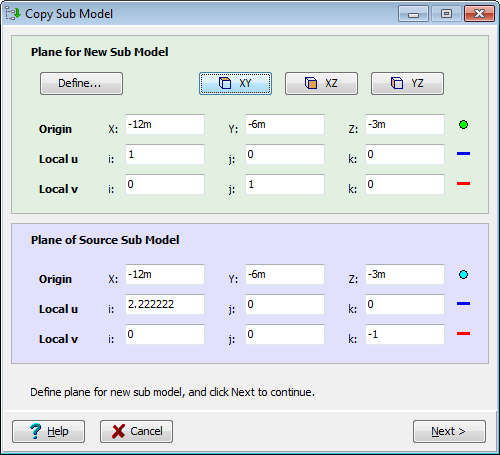The image size is (500, 455).
Task: Click the Plane of Source Sub Model heading
Action: click(x=105, y=240)
